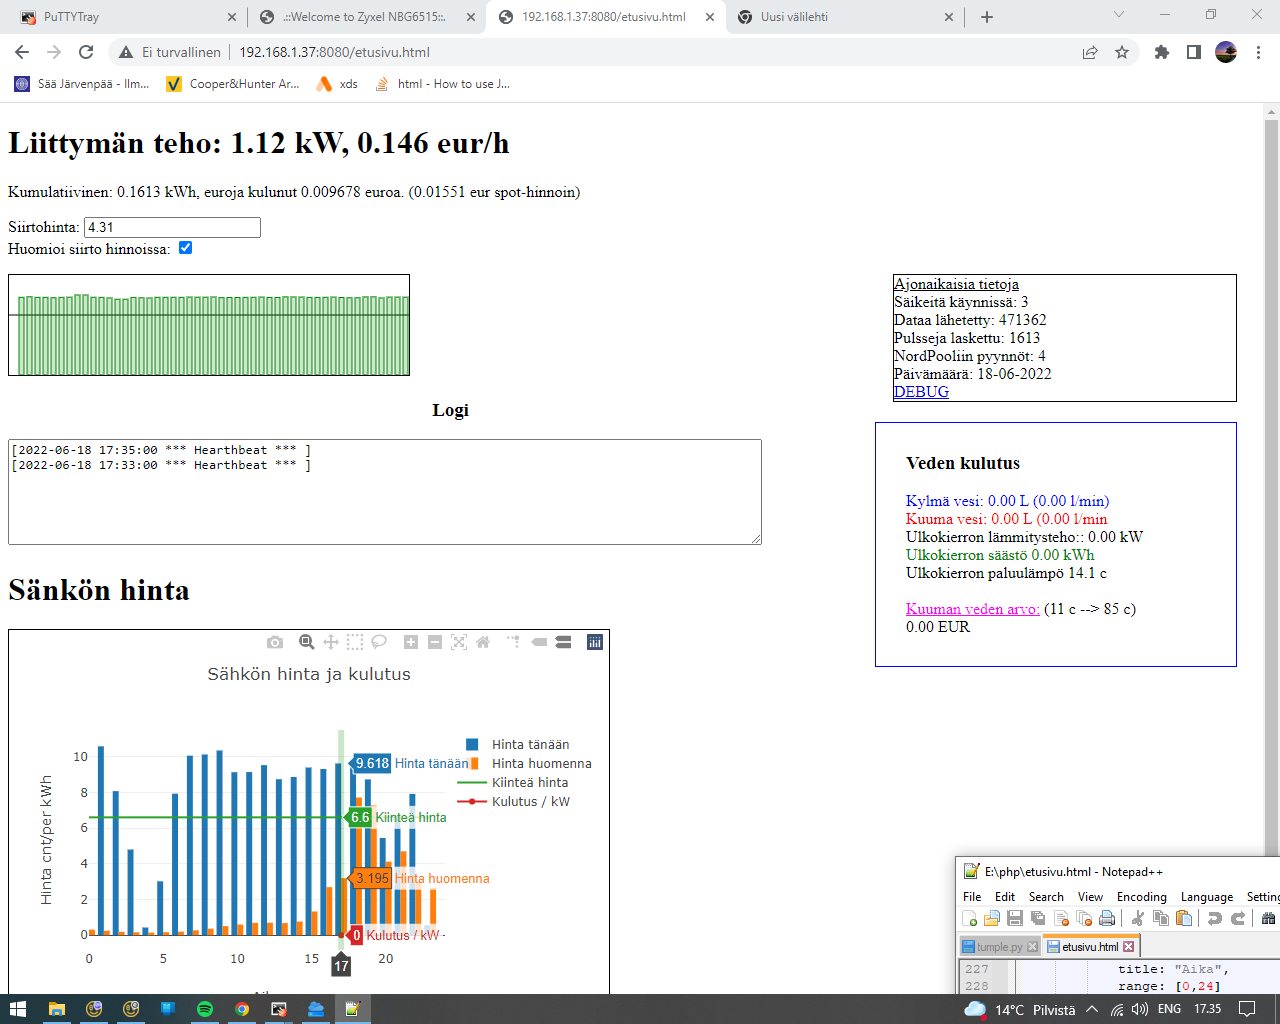
Task: Toggle Chrome side panel icon
Action: [x=1194, y=52]
